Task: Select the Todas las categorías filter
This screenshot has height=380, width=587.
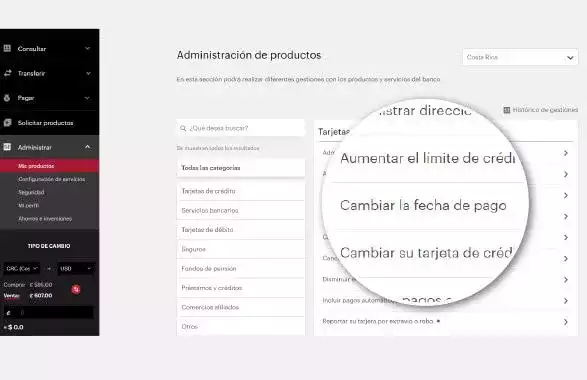Action: point(241,168)
